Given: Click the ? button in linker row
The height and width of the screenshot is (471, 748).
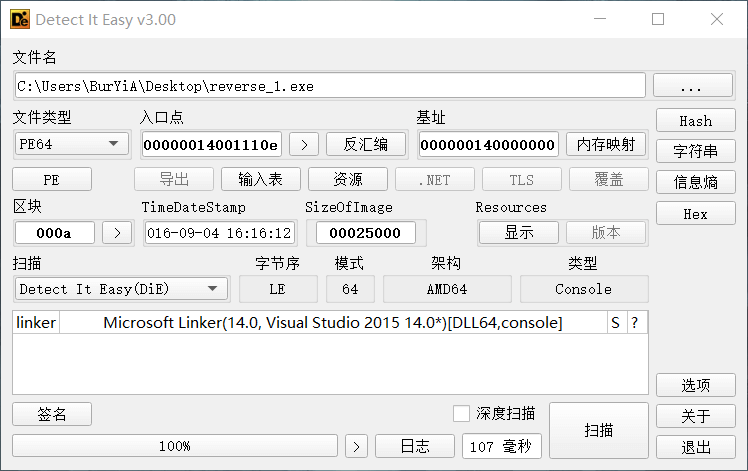Looking at the screenshot, I should tap(635, 323).
